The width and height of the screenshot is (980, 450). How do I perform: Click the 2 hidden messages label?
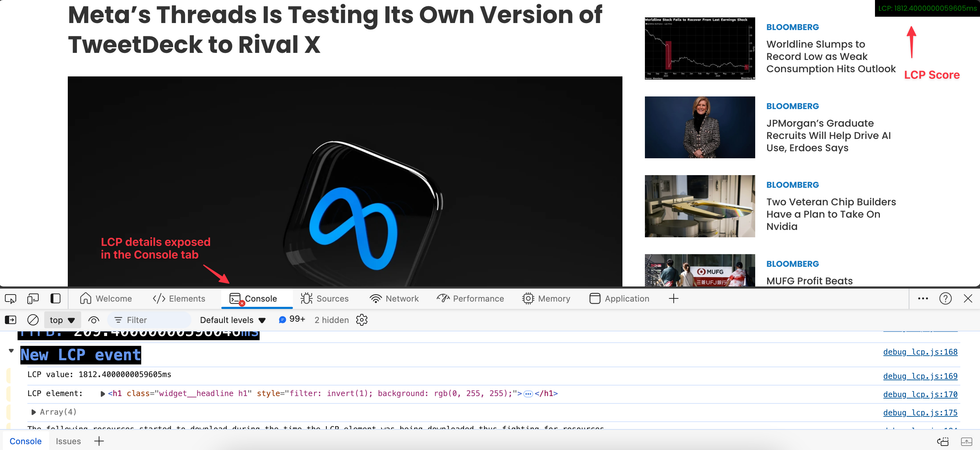pyautogui.click(x=331, y=320)
